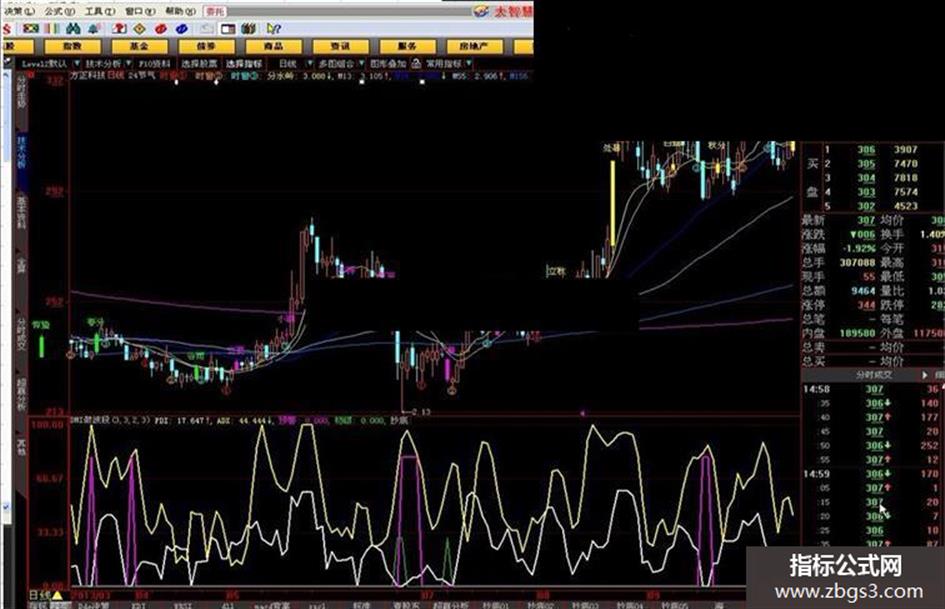The image size is (945, 609).
Task: Expand the 日线 period dropdown arrow
Action: point(309,63)
